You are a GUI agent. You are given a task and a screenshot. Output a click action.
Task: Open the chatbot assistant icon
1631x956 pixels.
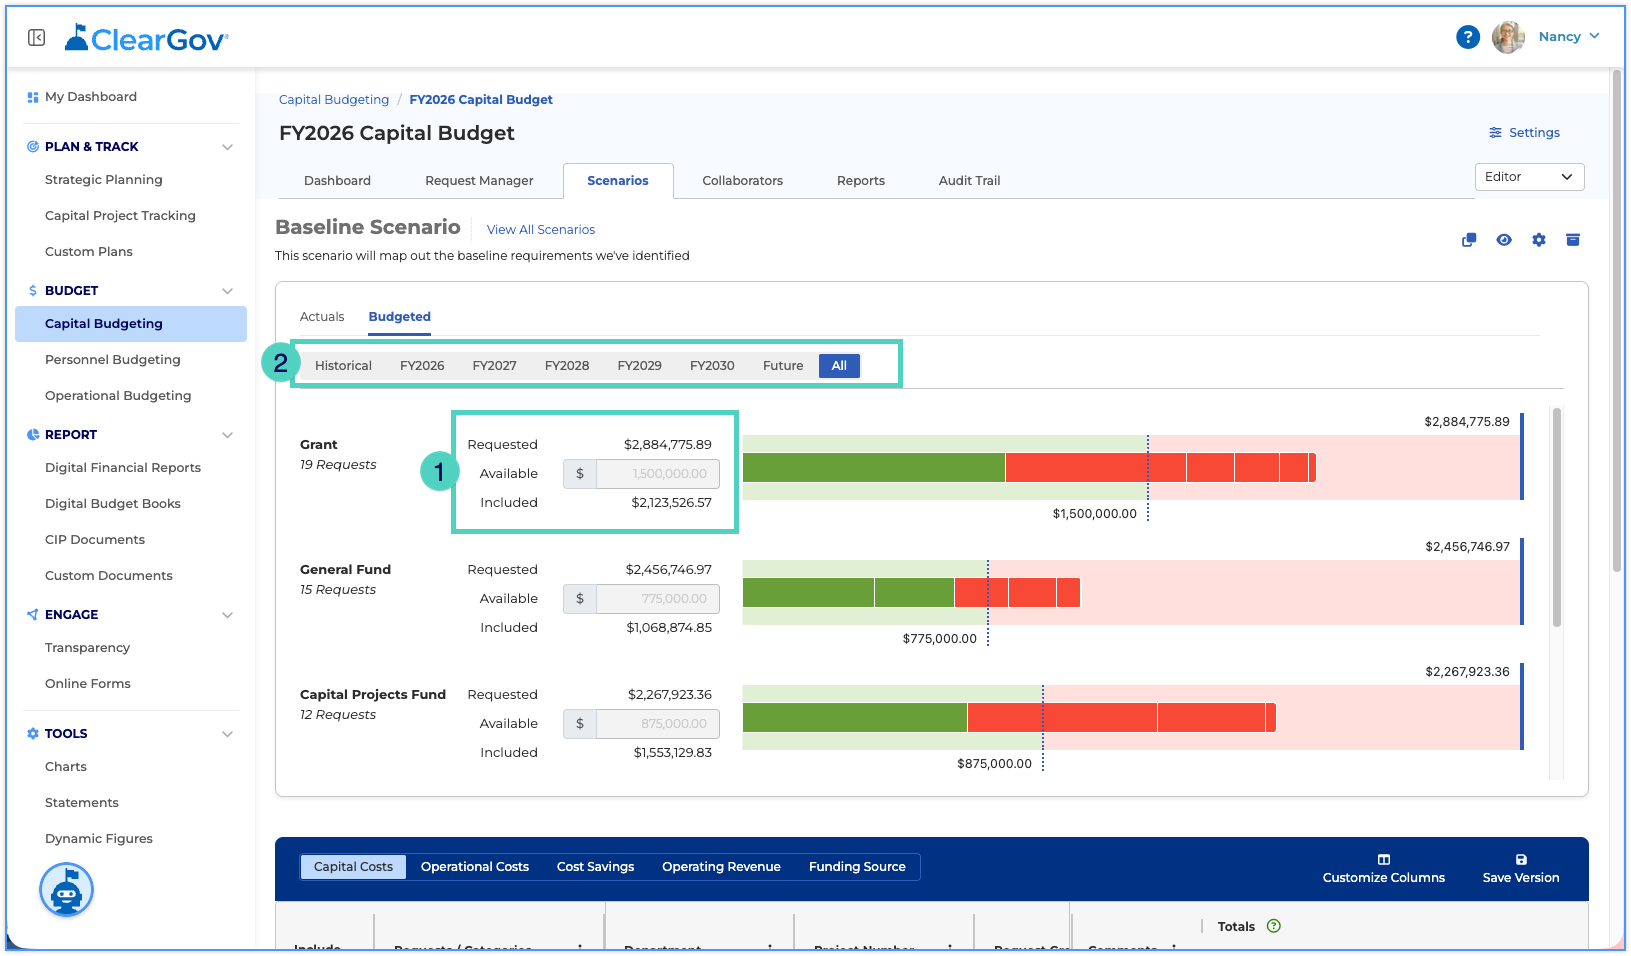(x=67, y=889)
